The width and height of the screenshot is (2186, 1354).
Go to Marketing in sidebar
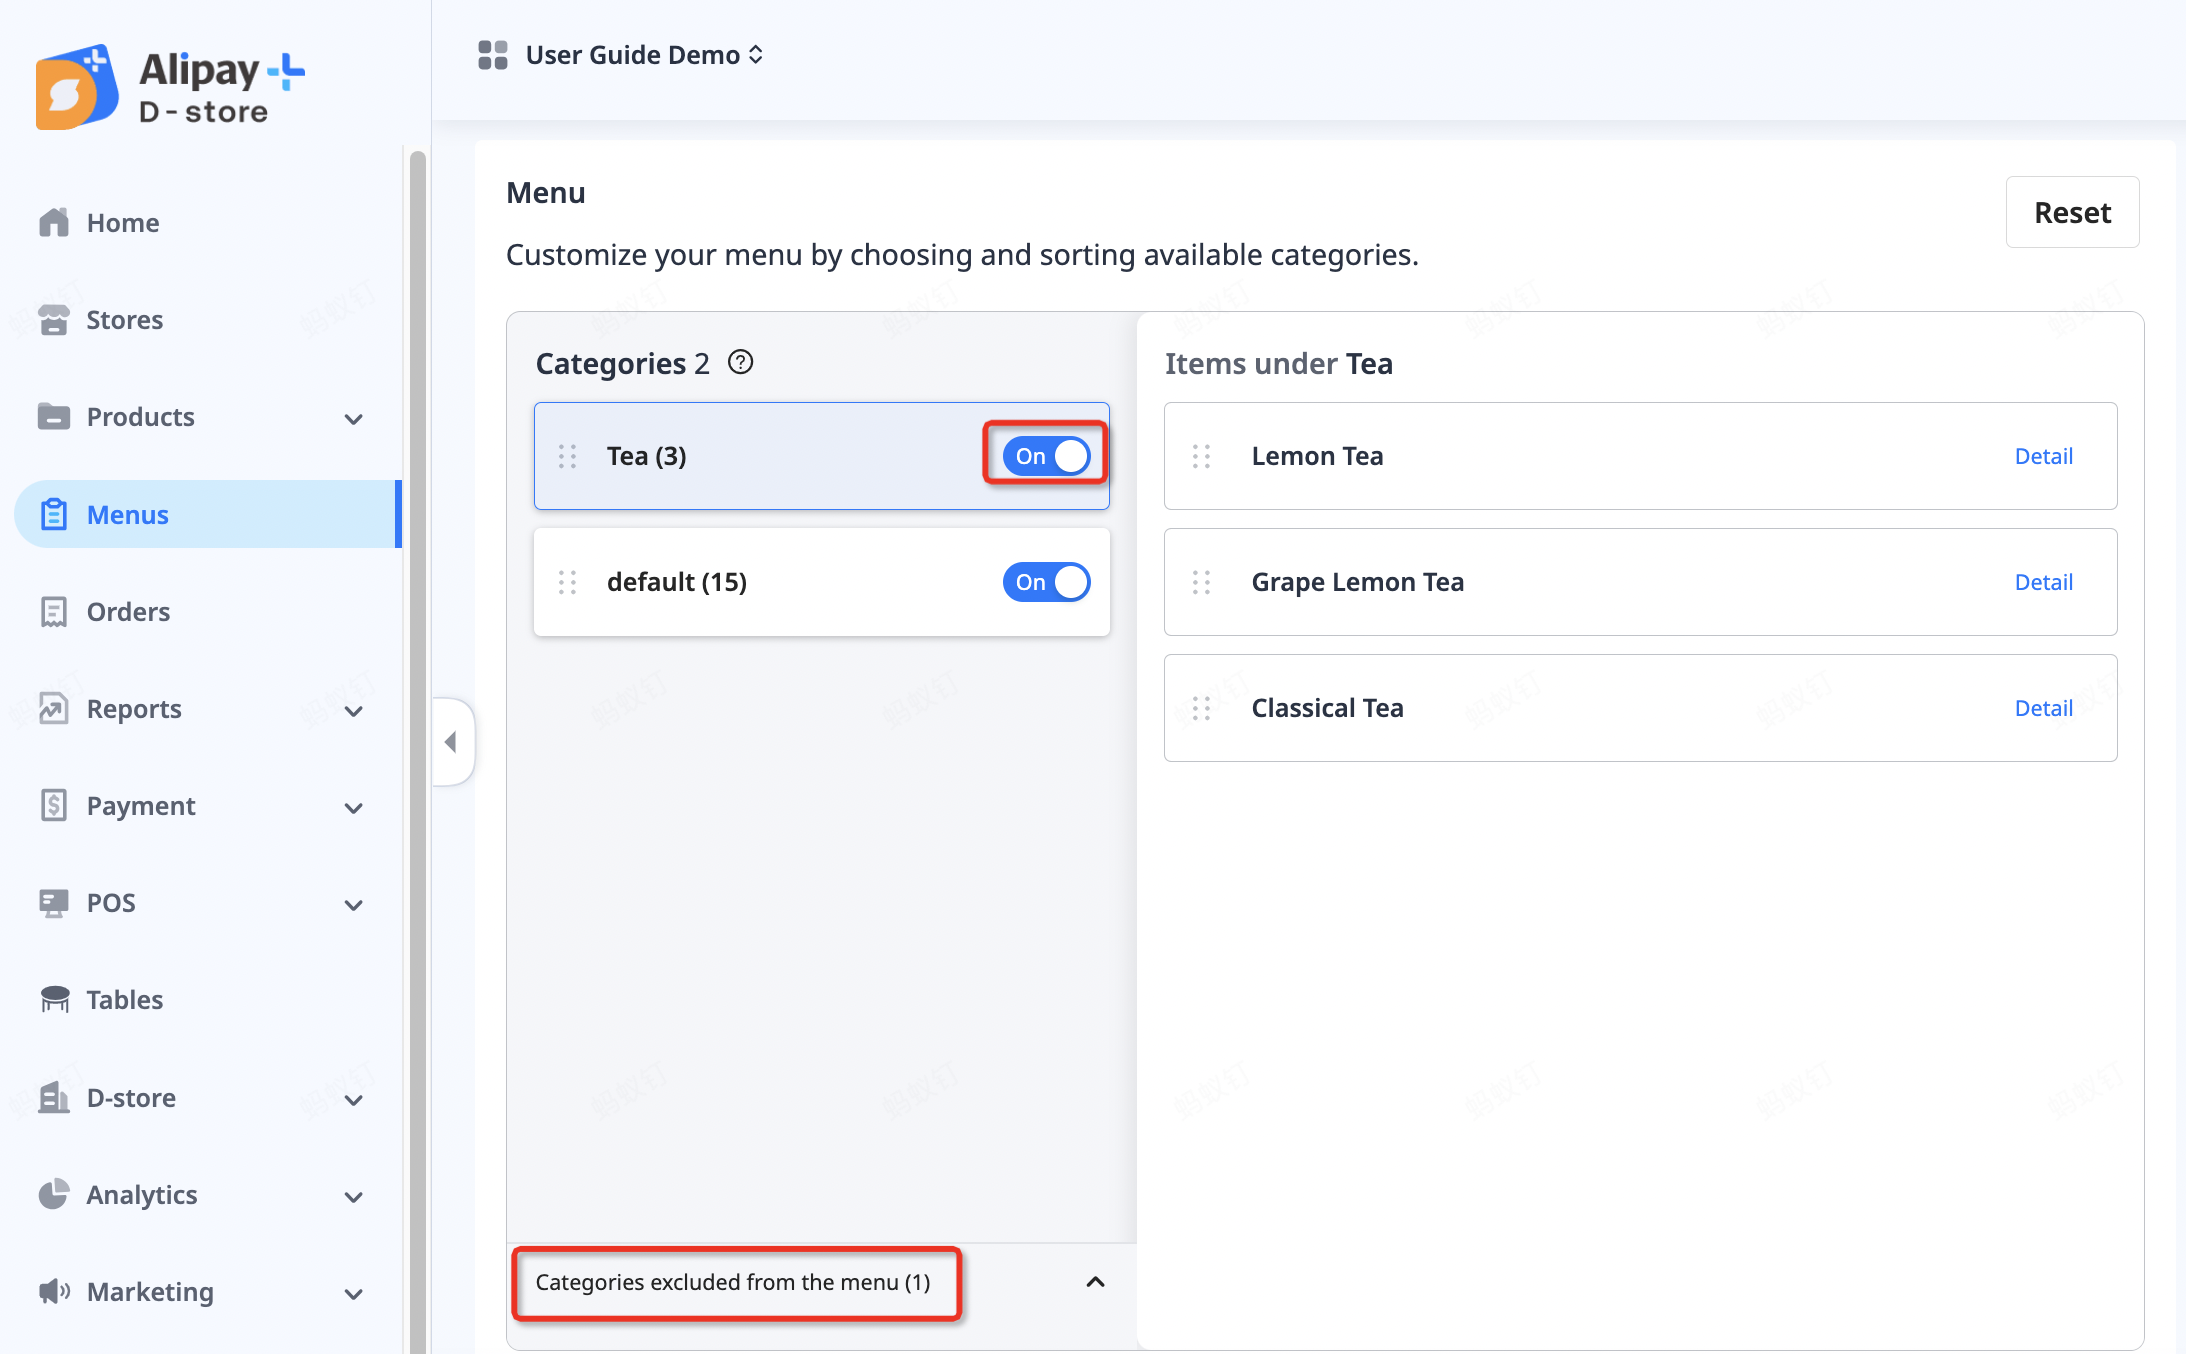coord(150,1292)
